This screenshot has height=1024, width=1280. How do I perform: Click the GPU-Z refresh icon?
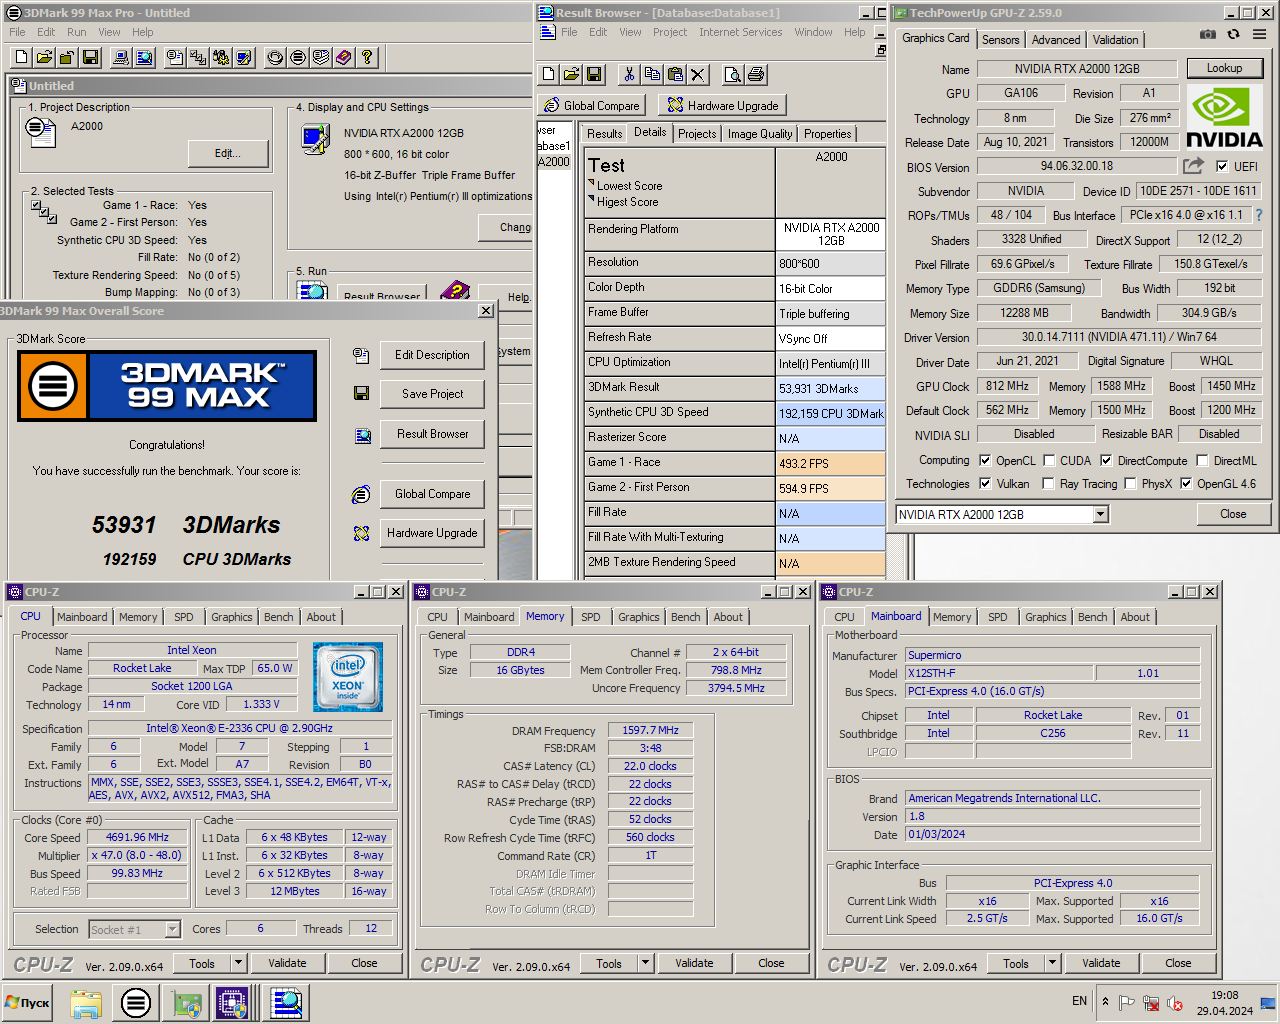1233,35
